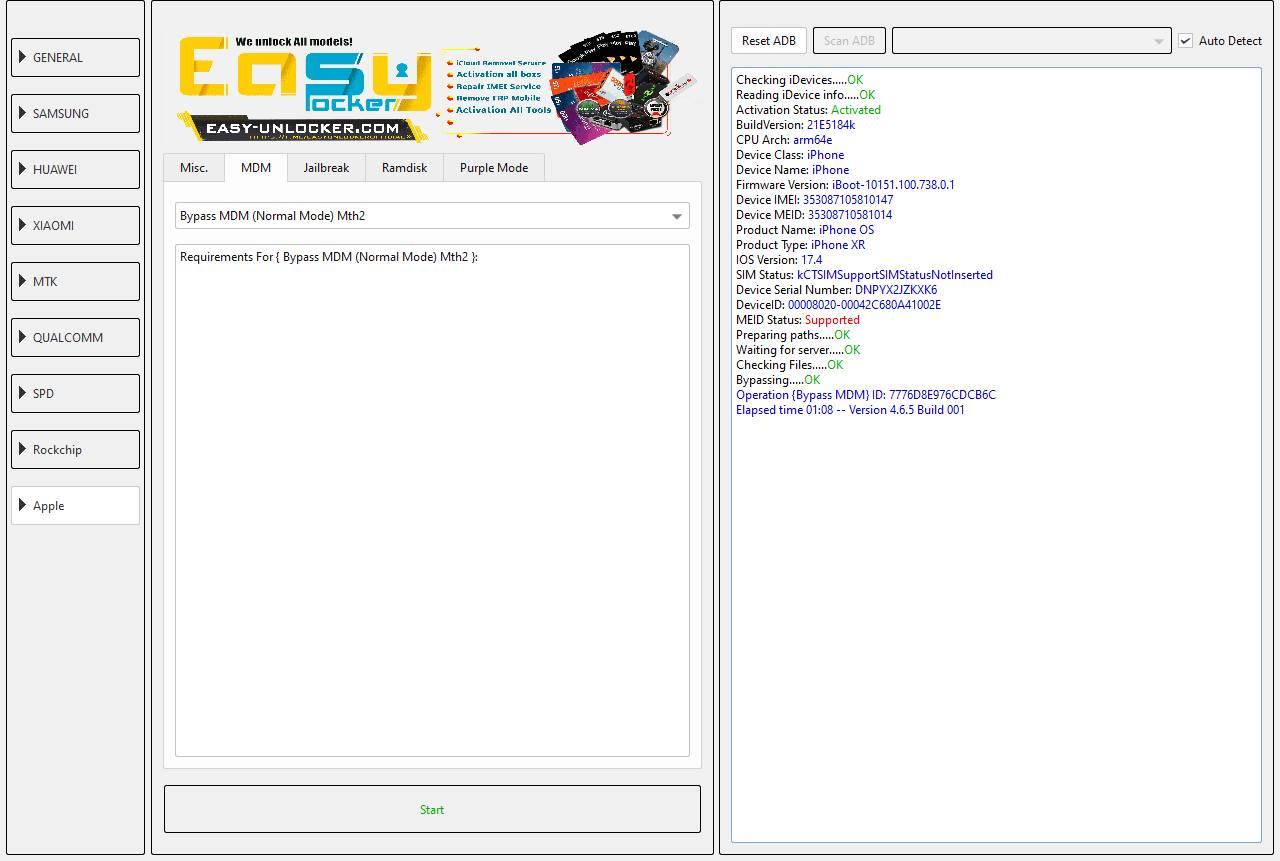
Task: Click the 'Firmware Version: iBoot-10151.100.738.0.1' line
Action: click(845, 185)
